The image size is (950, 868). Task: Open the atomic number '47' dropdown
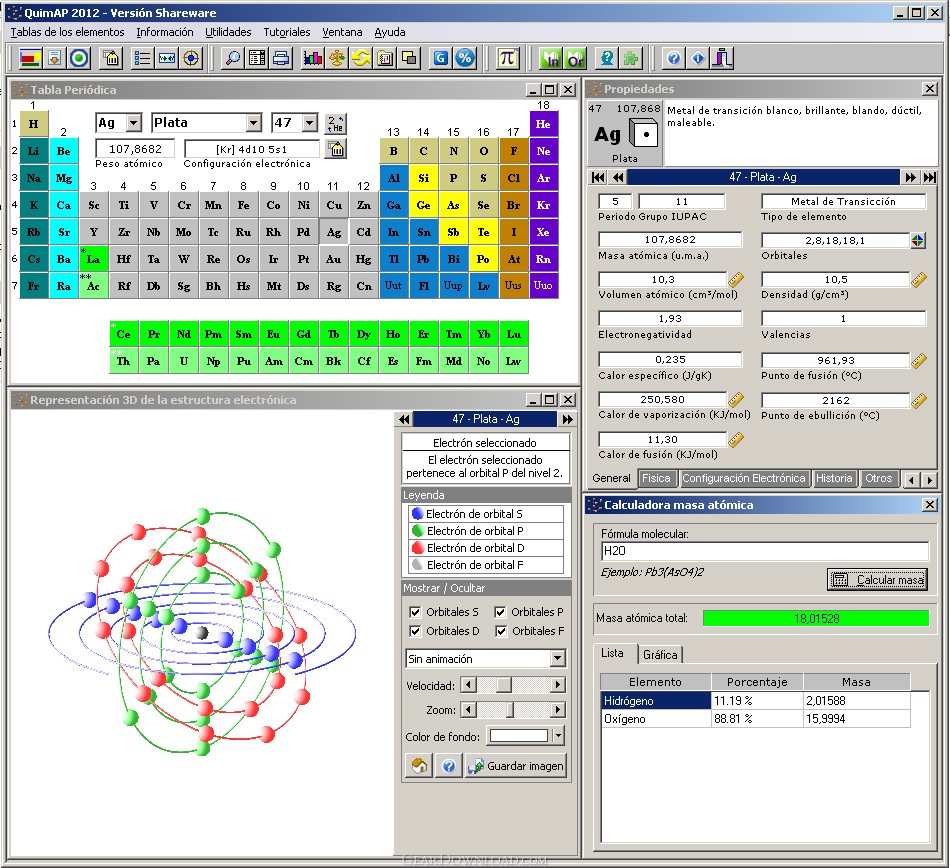(x=310, y=123)
